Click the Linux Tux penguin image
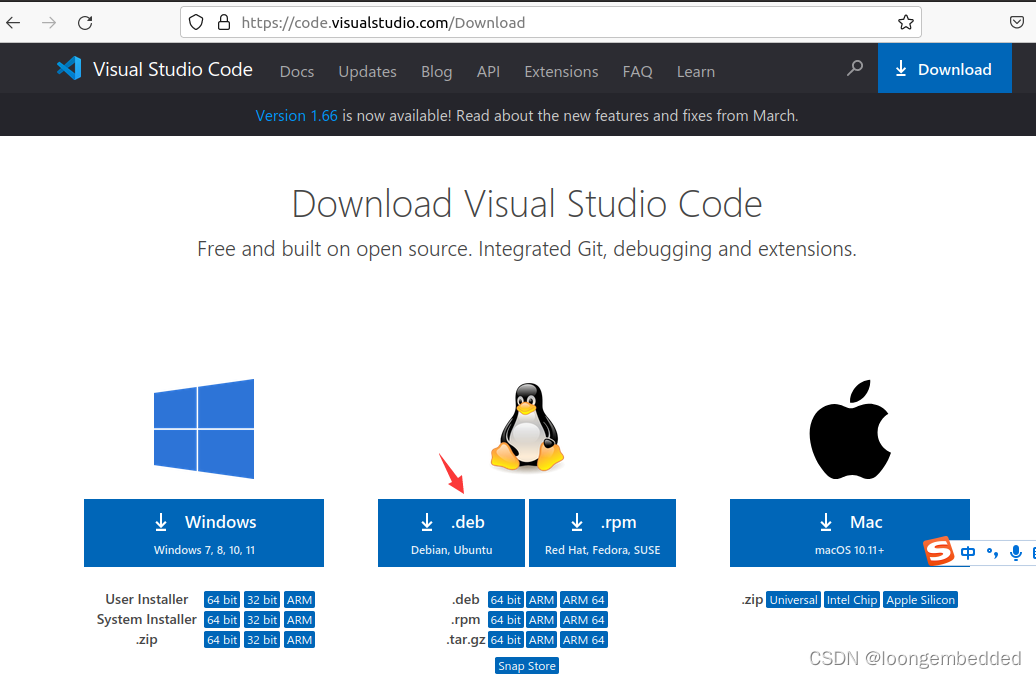1036x678 pixels. click(527, 427)
